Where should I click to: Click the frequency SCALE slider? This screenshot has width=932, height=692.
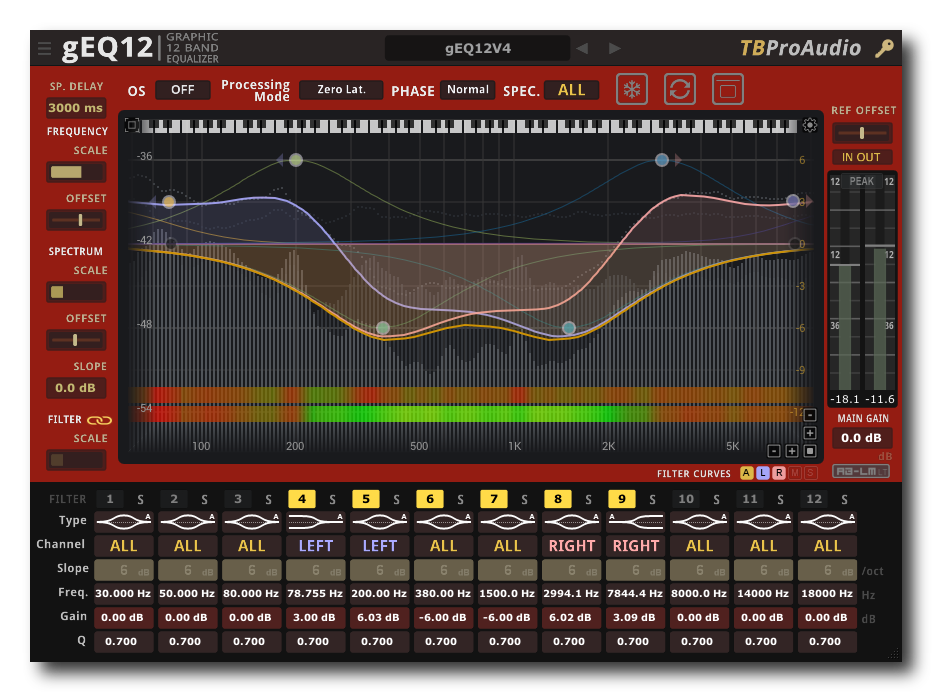76,172
